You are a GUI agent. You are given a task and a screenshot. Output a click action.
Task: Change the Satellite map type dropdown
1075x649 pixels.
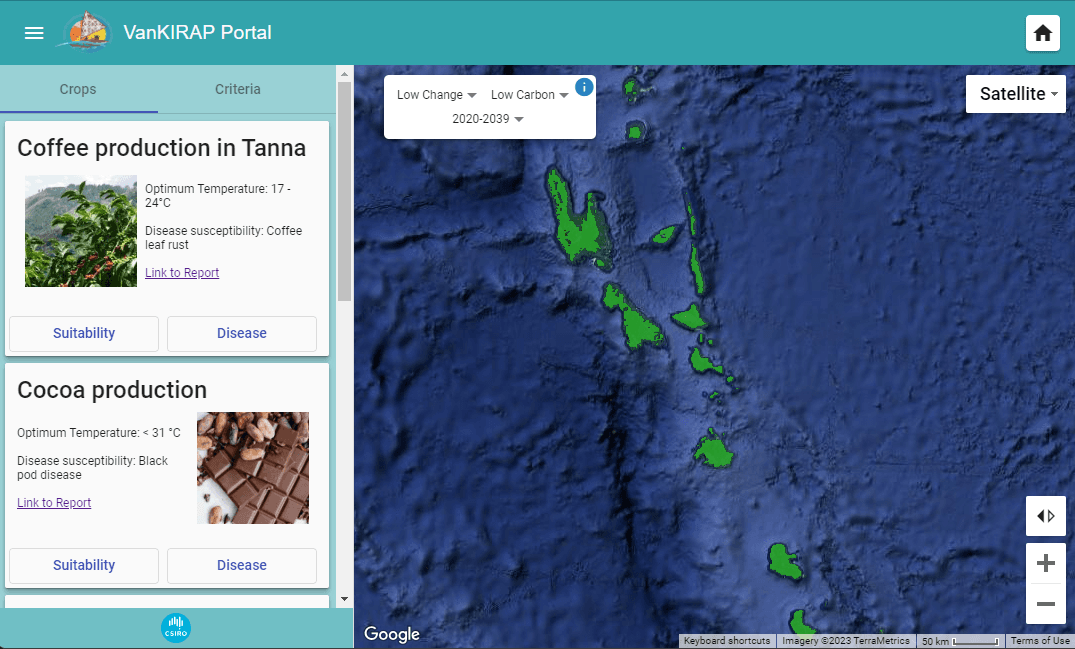(x=1016, y=94)
